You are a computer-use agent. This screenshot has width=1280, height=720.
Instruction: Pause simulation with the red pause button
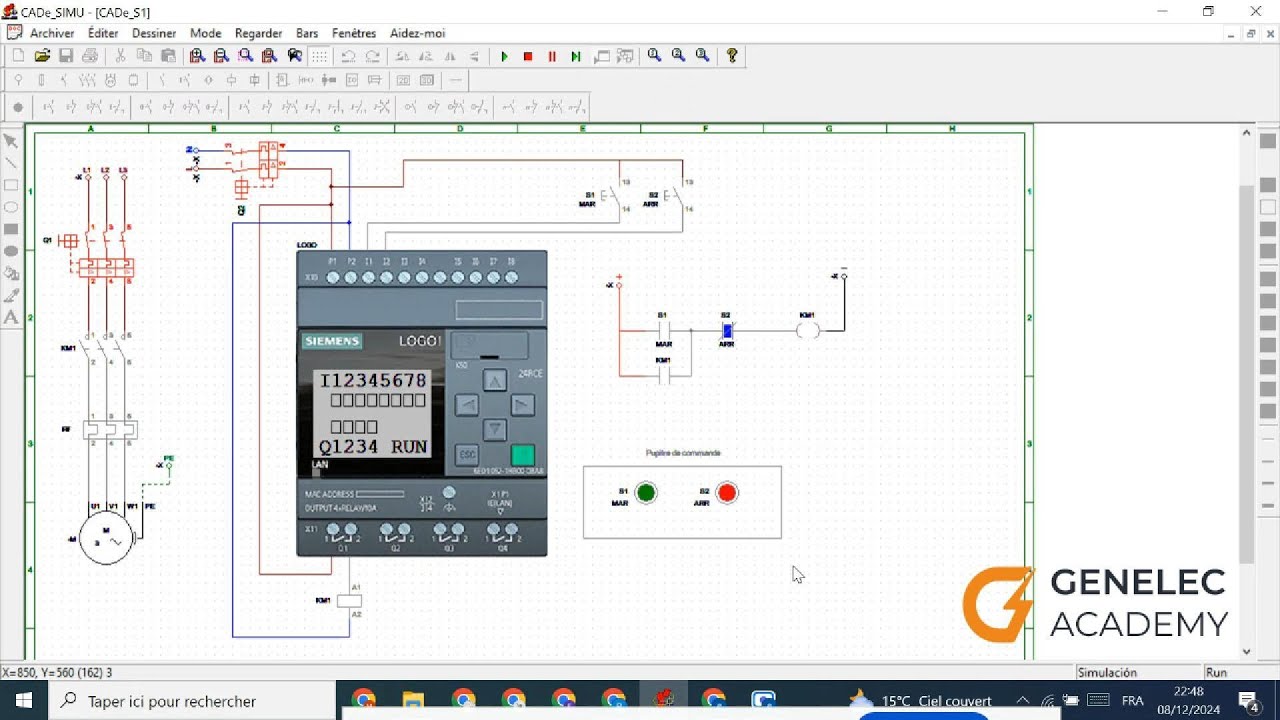[552, 56]
